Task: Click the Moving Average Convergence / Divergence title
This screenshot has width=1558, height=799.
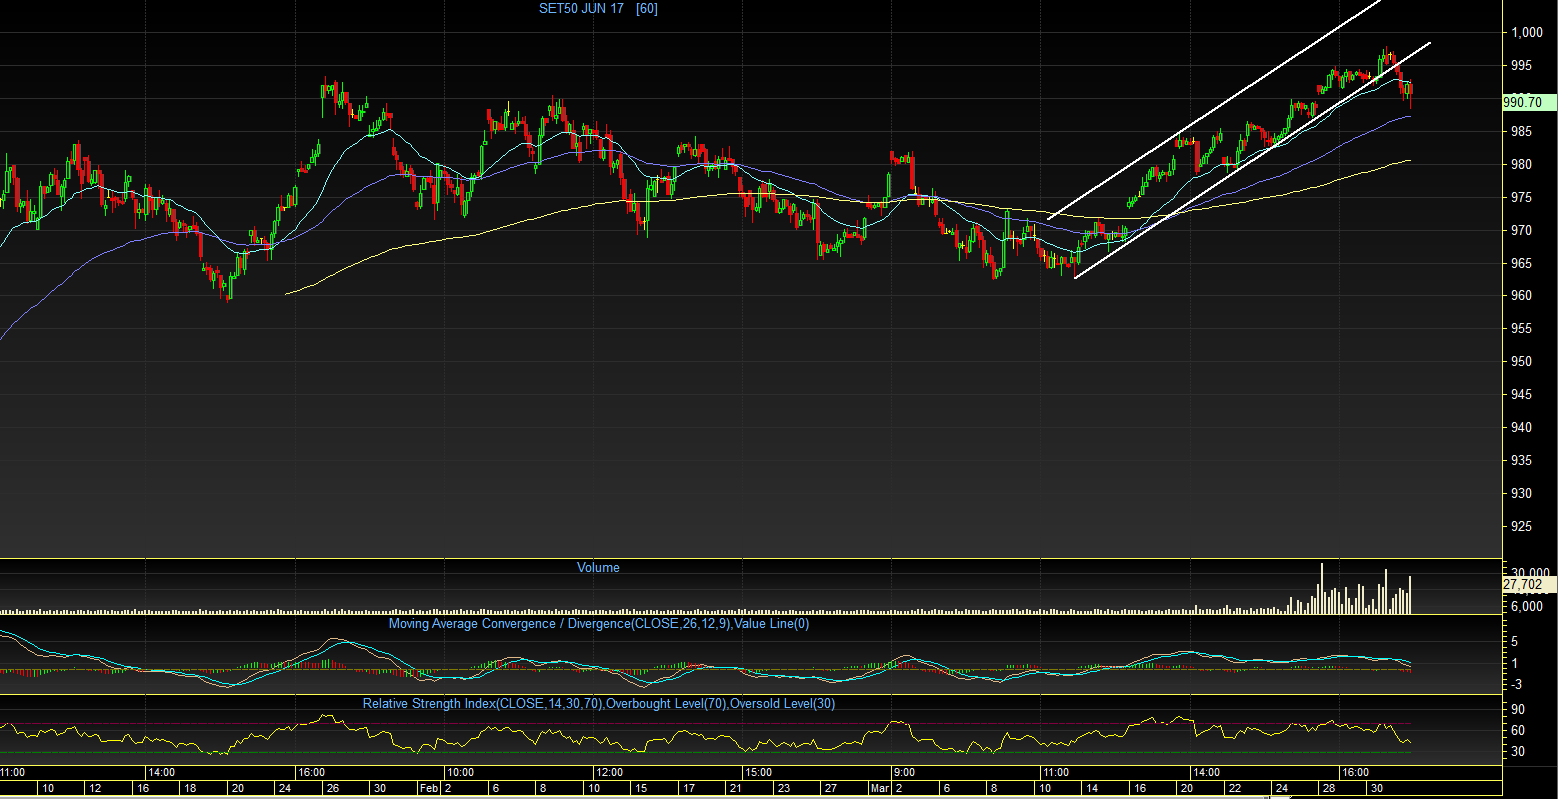Action: pyautogui.click(x=599, y=624)
